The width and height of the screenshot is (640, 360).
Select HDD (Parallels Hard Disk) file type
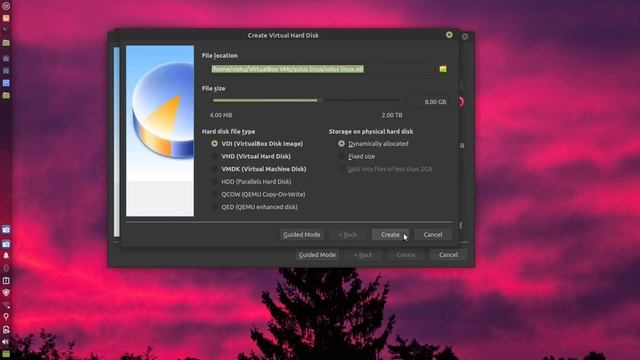(251, 182)
